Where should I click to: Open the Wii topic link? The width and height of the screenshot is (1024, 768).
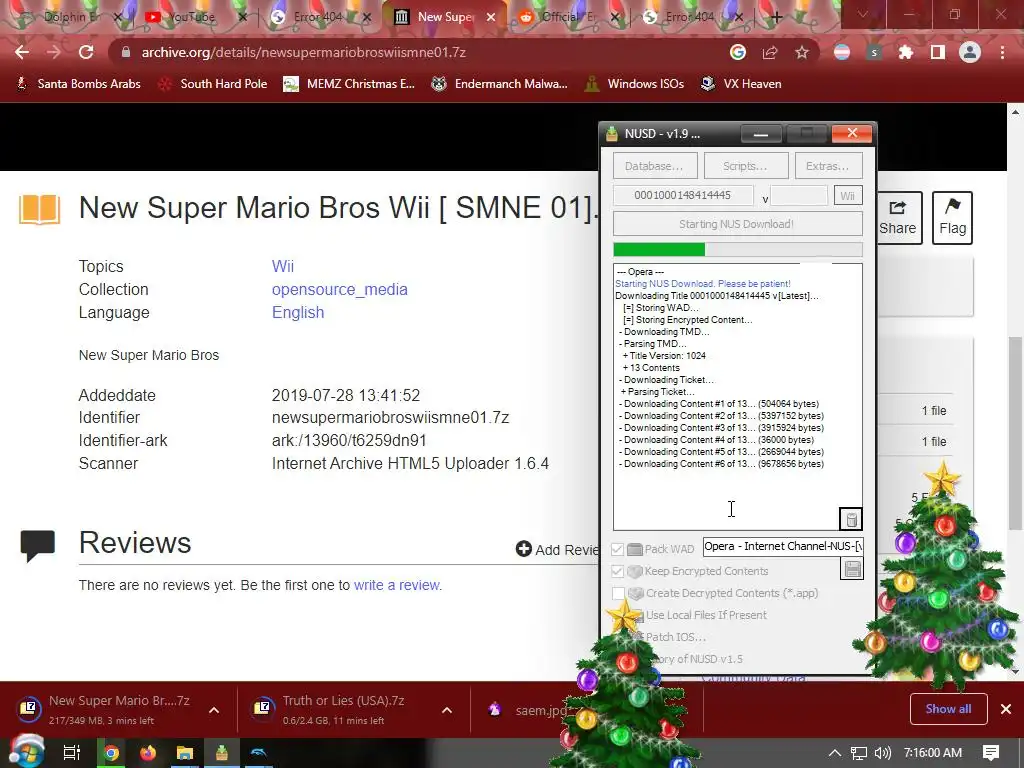[x=283, y=266]
